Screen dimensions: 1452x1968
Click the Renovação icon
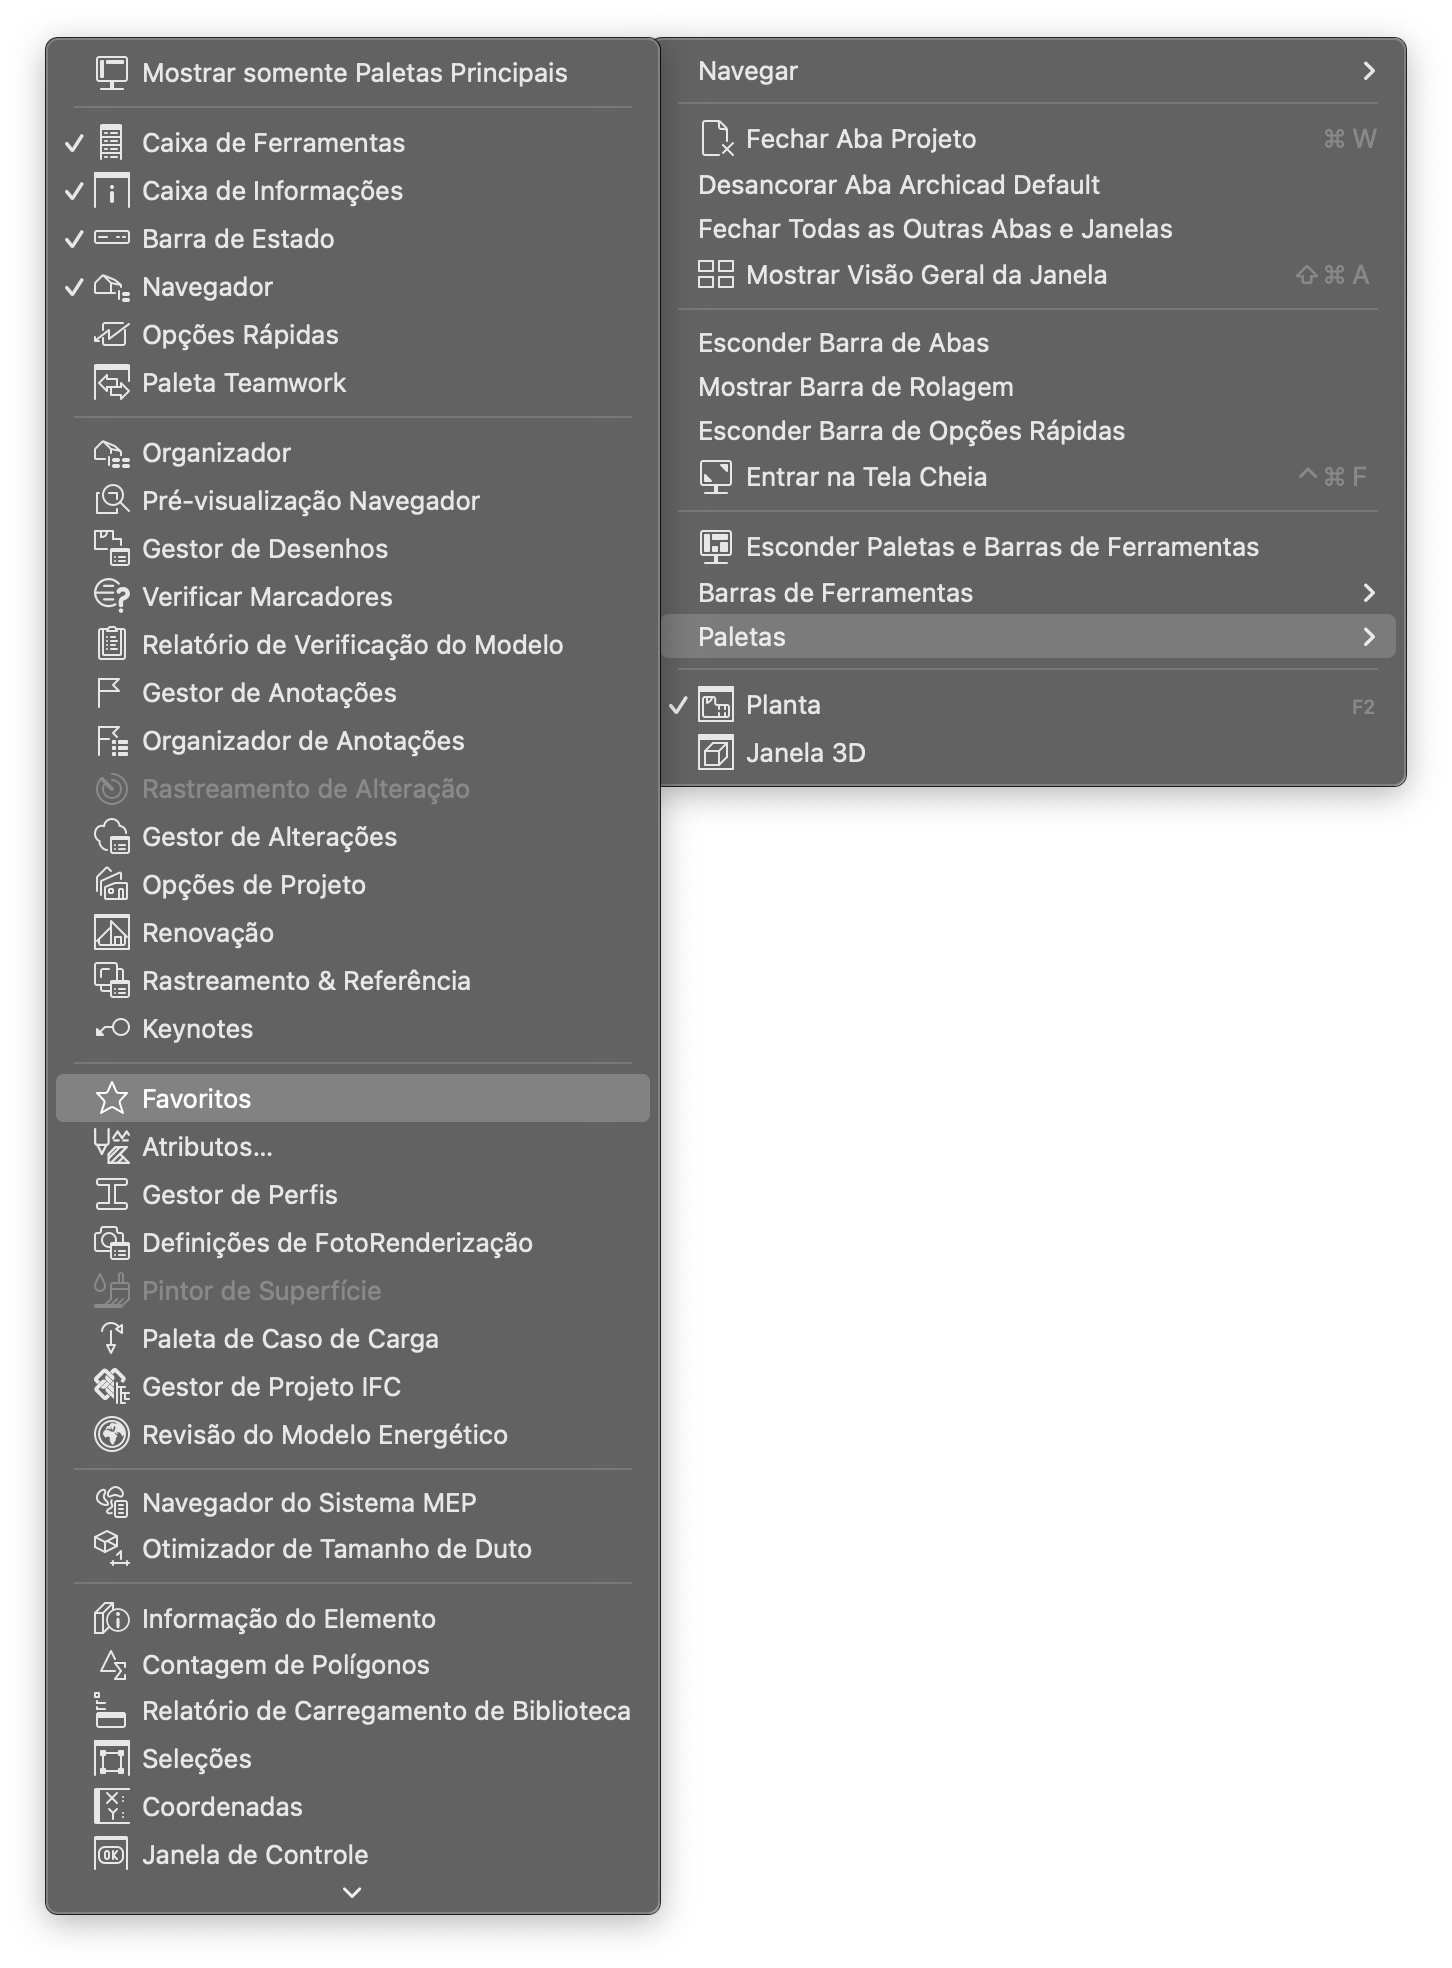[111, 932]
